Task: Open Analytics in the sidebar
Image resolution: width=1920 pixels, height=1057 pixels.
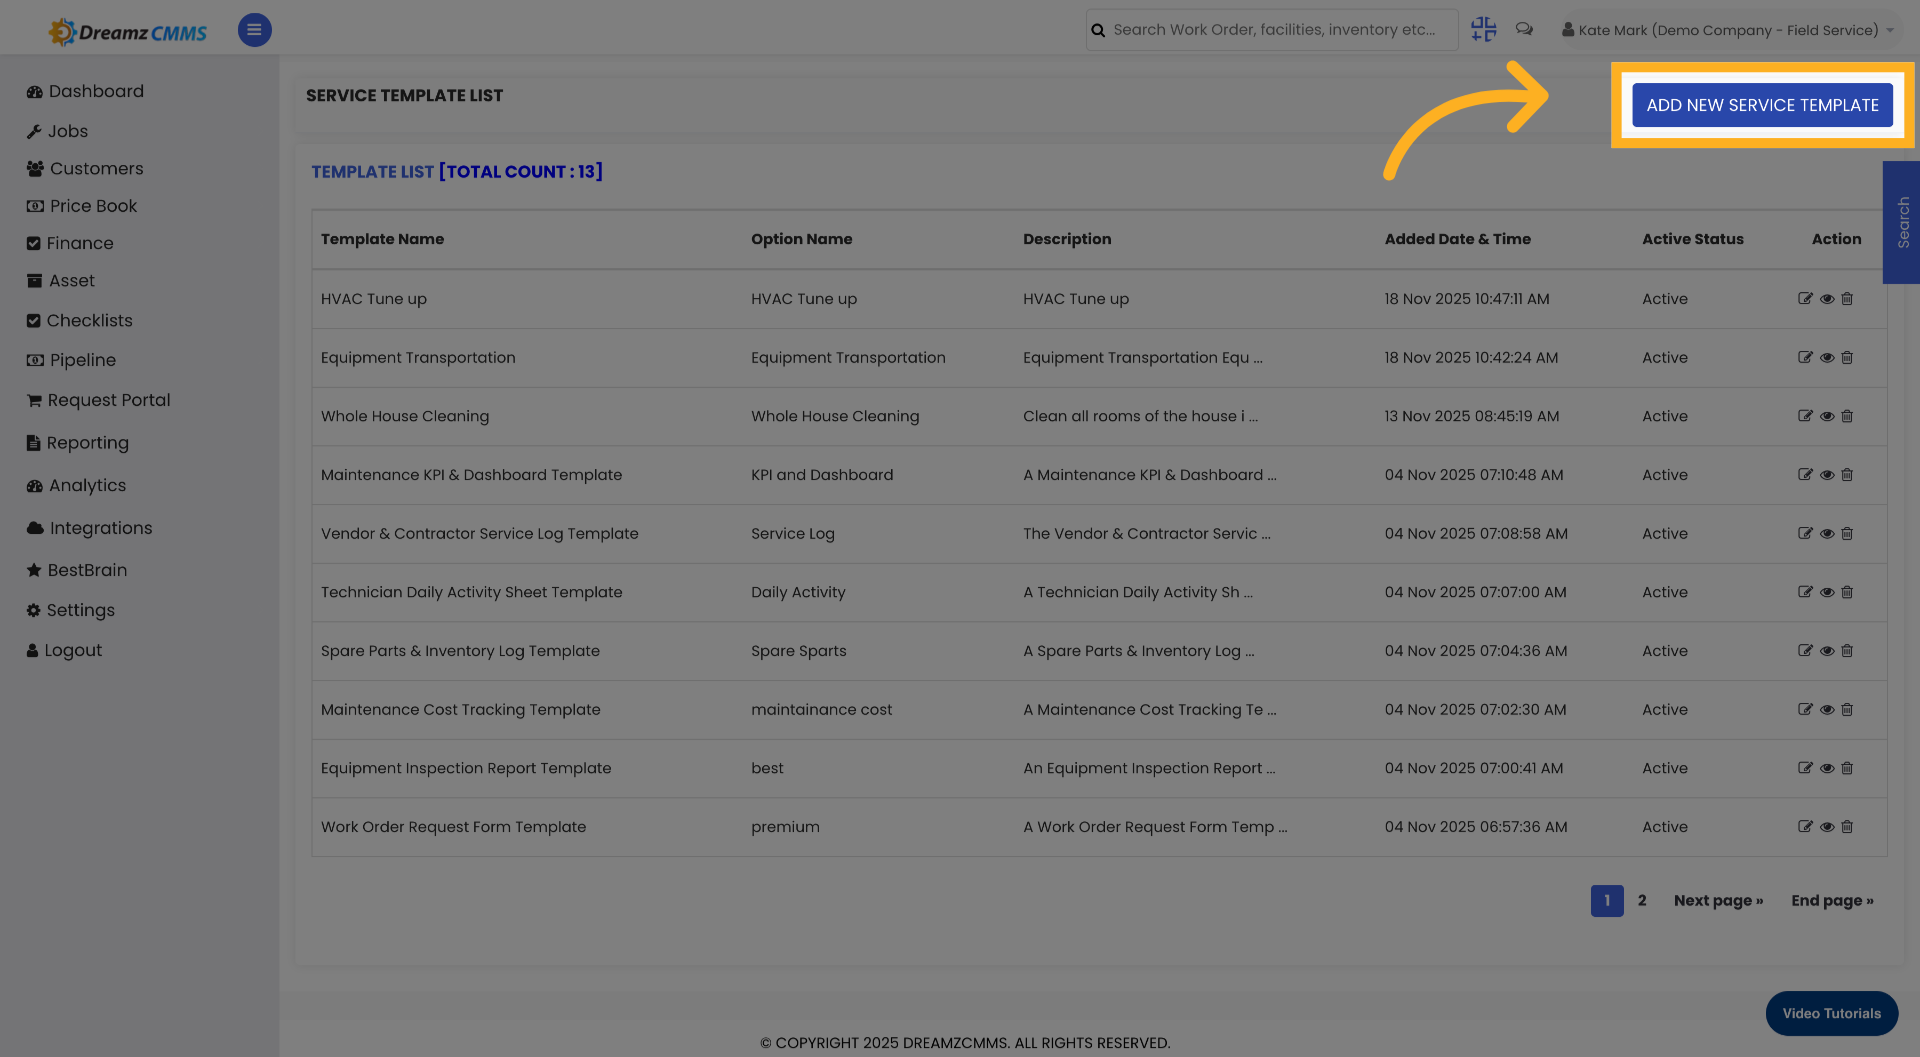Action: pos(76,485)
